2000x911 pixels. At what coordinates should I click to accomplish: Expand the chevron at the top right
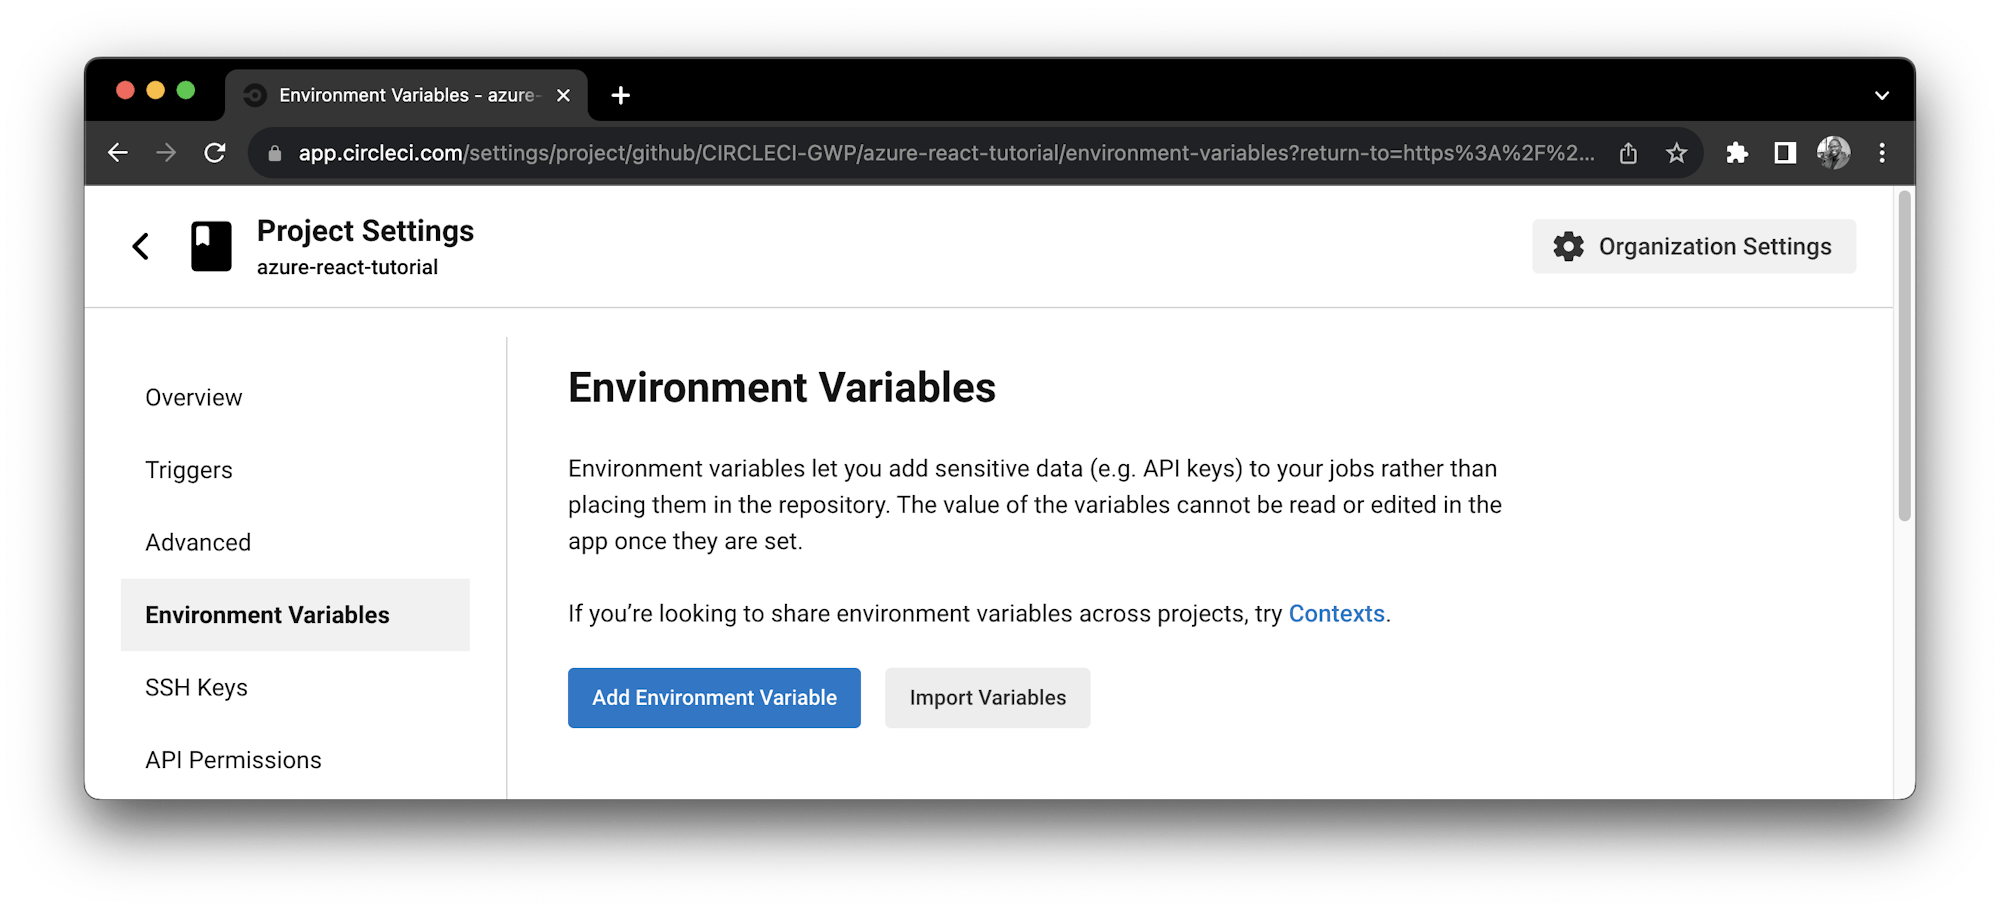coord(1882,95)
